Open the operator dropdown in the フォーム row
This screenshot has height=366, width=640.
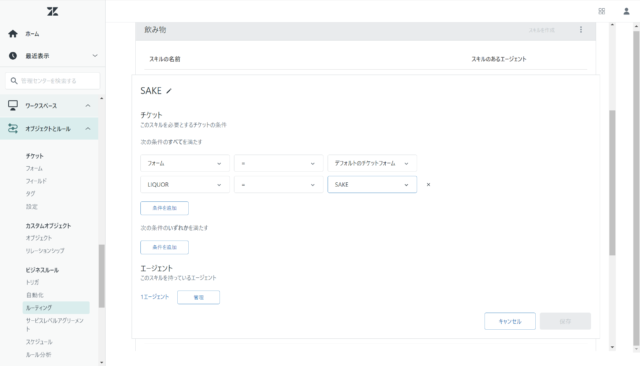[x=278, y=163]
